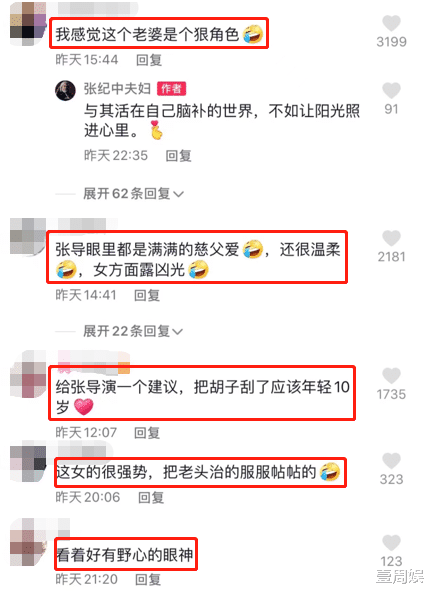Expand the 22 replies thread
The image size is (432, 595).
click(x=133, y=331)
